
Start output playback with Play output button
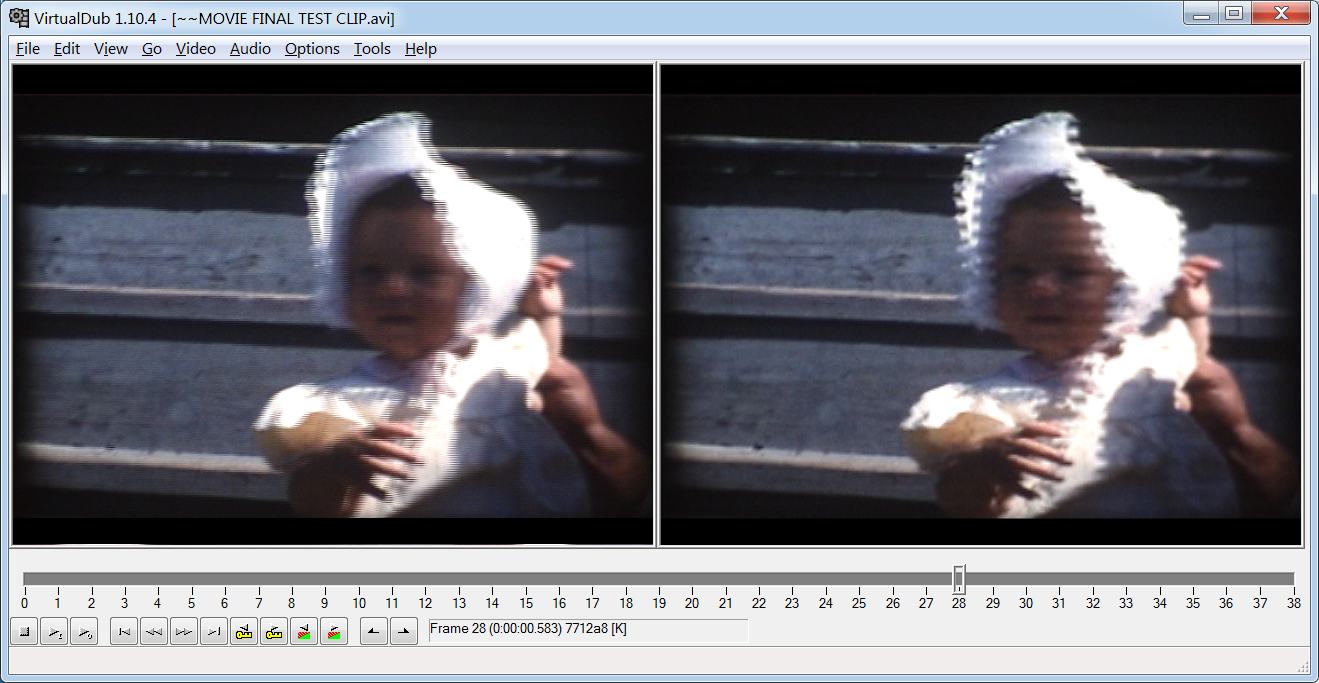[x=84, y=631]
